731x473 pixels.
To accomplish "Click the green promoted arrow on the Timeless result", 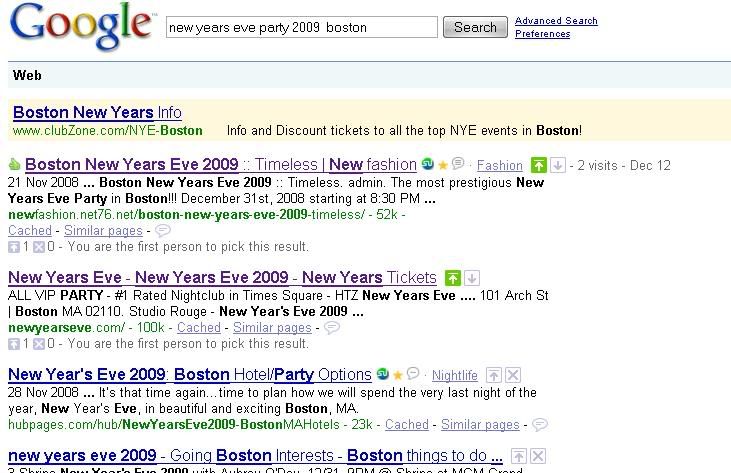I will (538, 165).
